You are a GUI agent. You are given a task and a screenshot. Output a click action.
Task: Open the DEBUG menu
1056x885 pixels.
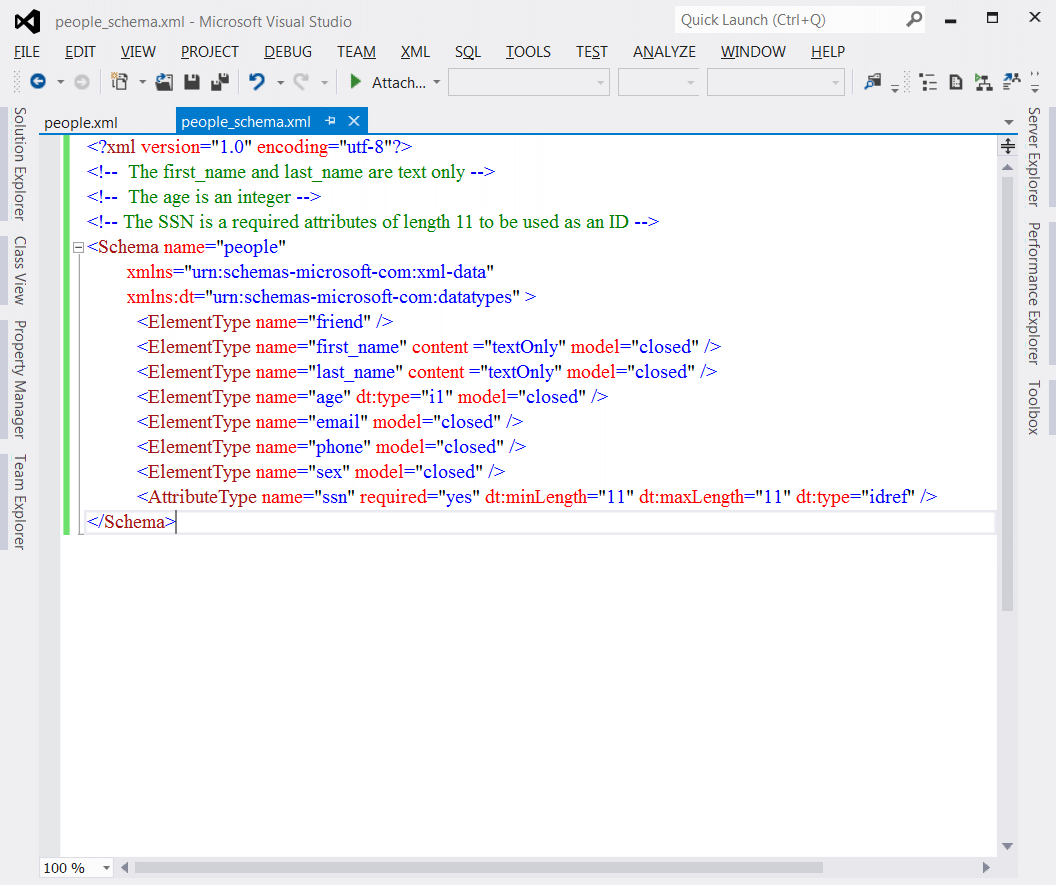(288, 52)
